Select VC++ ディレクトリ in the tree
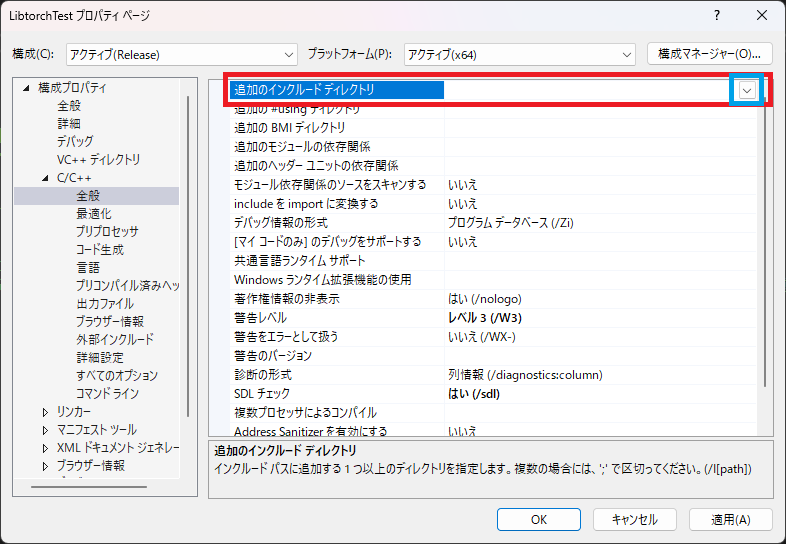 pyautogui.click(x=98, y=160)
